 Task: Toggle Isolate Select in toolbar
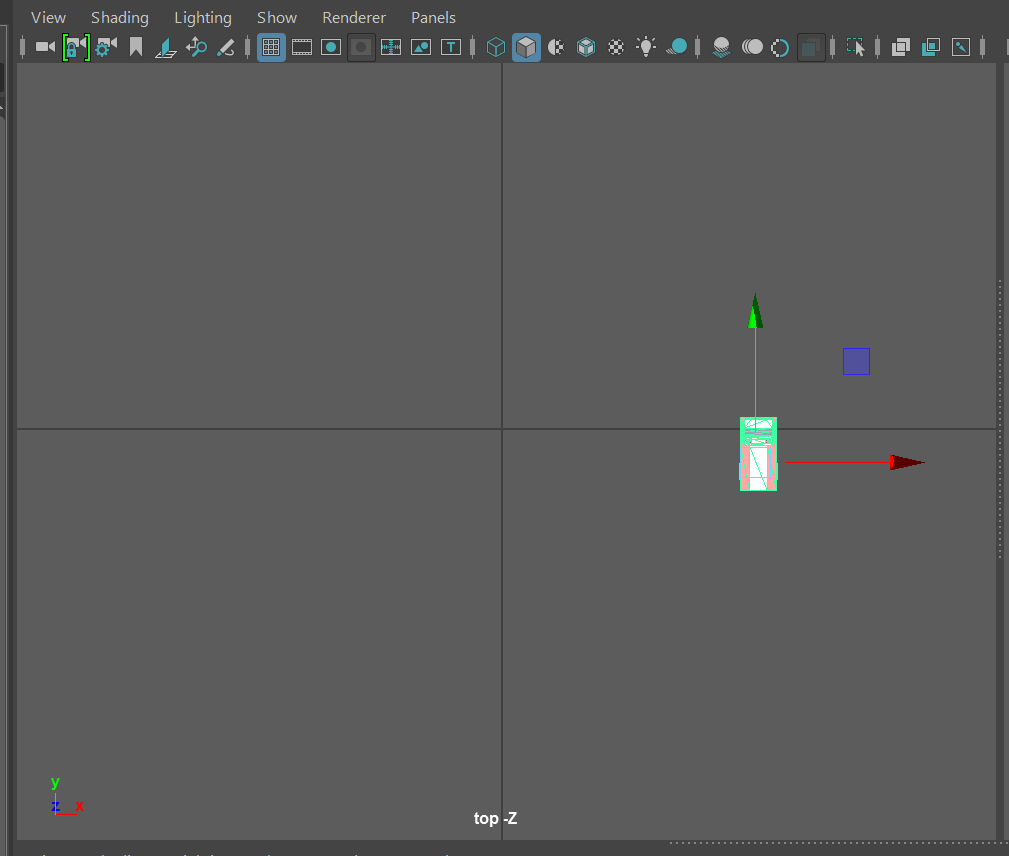tap(855, 47)
